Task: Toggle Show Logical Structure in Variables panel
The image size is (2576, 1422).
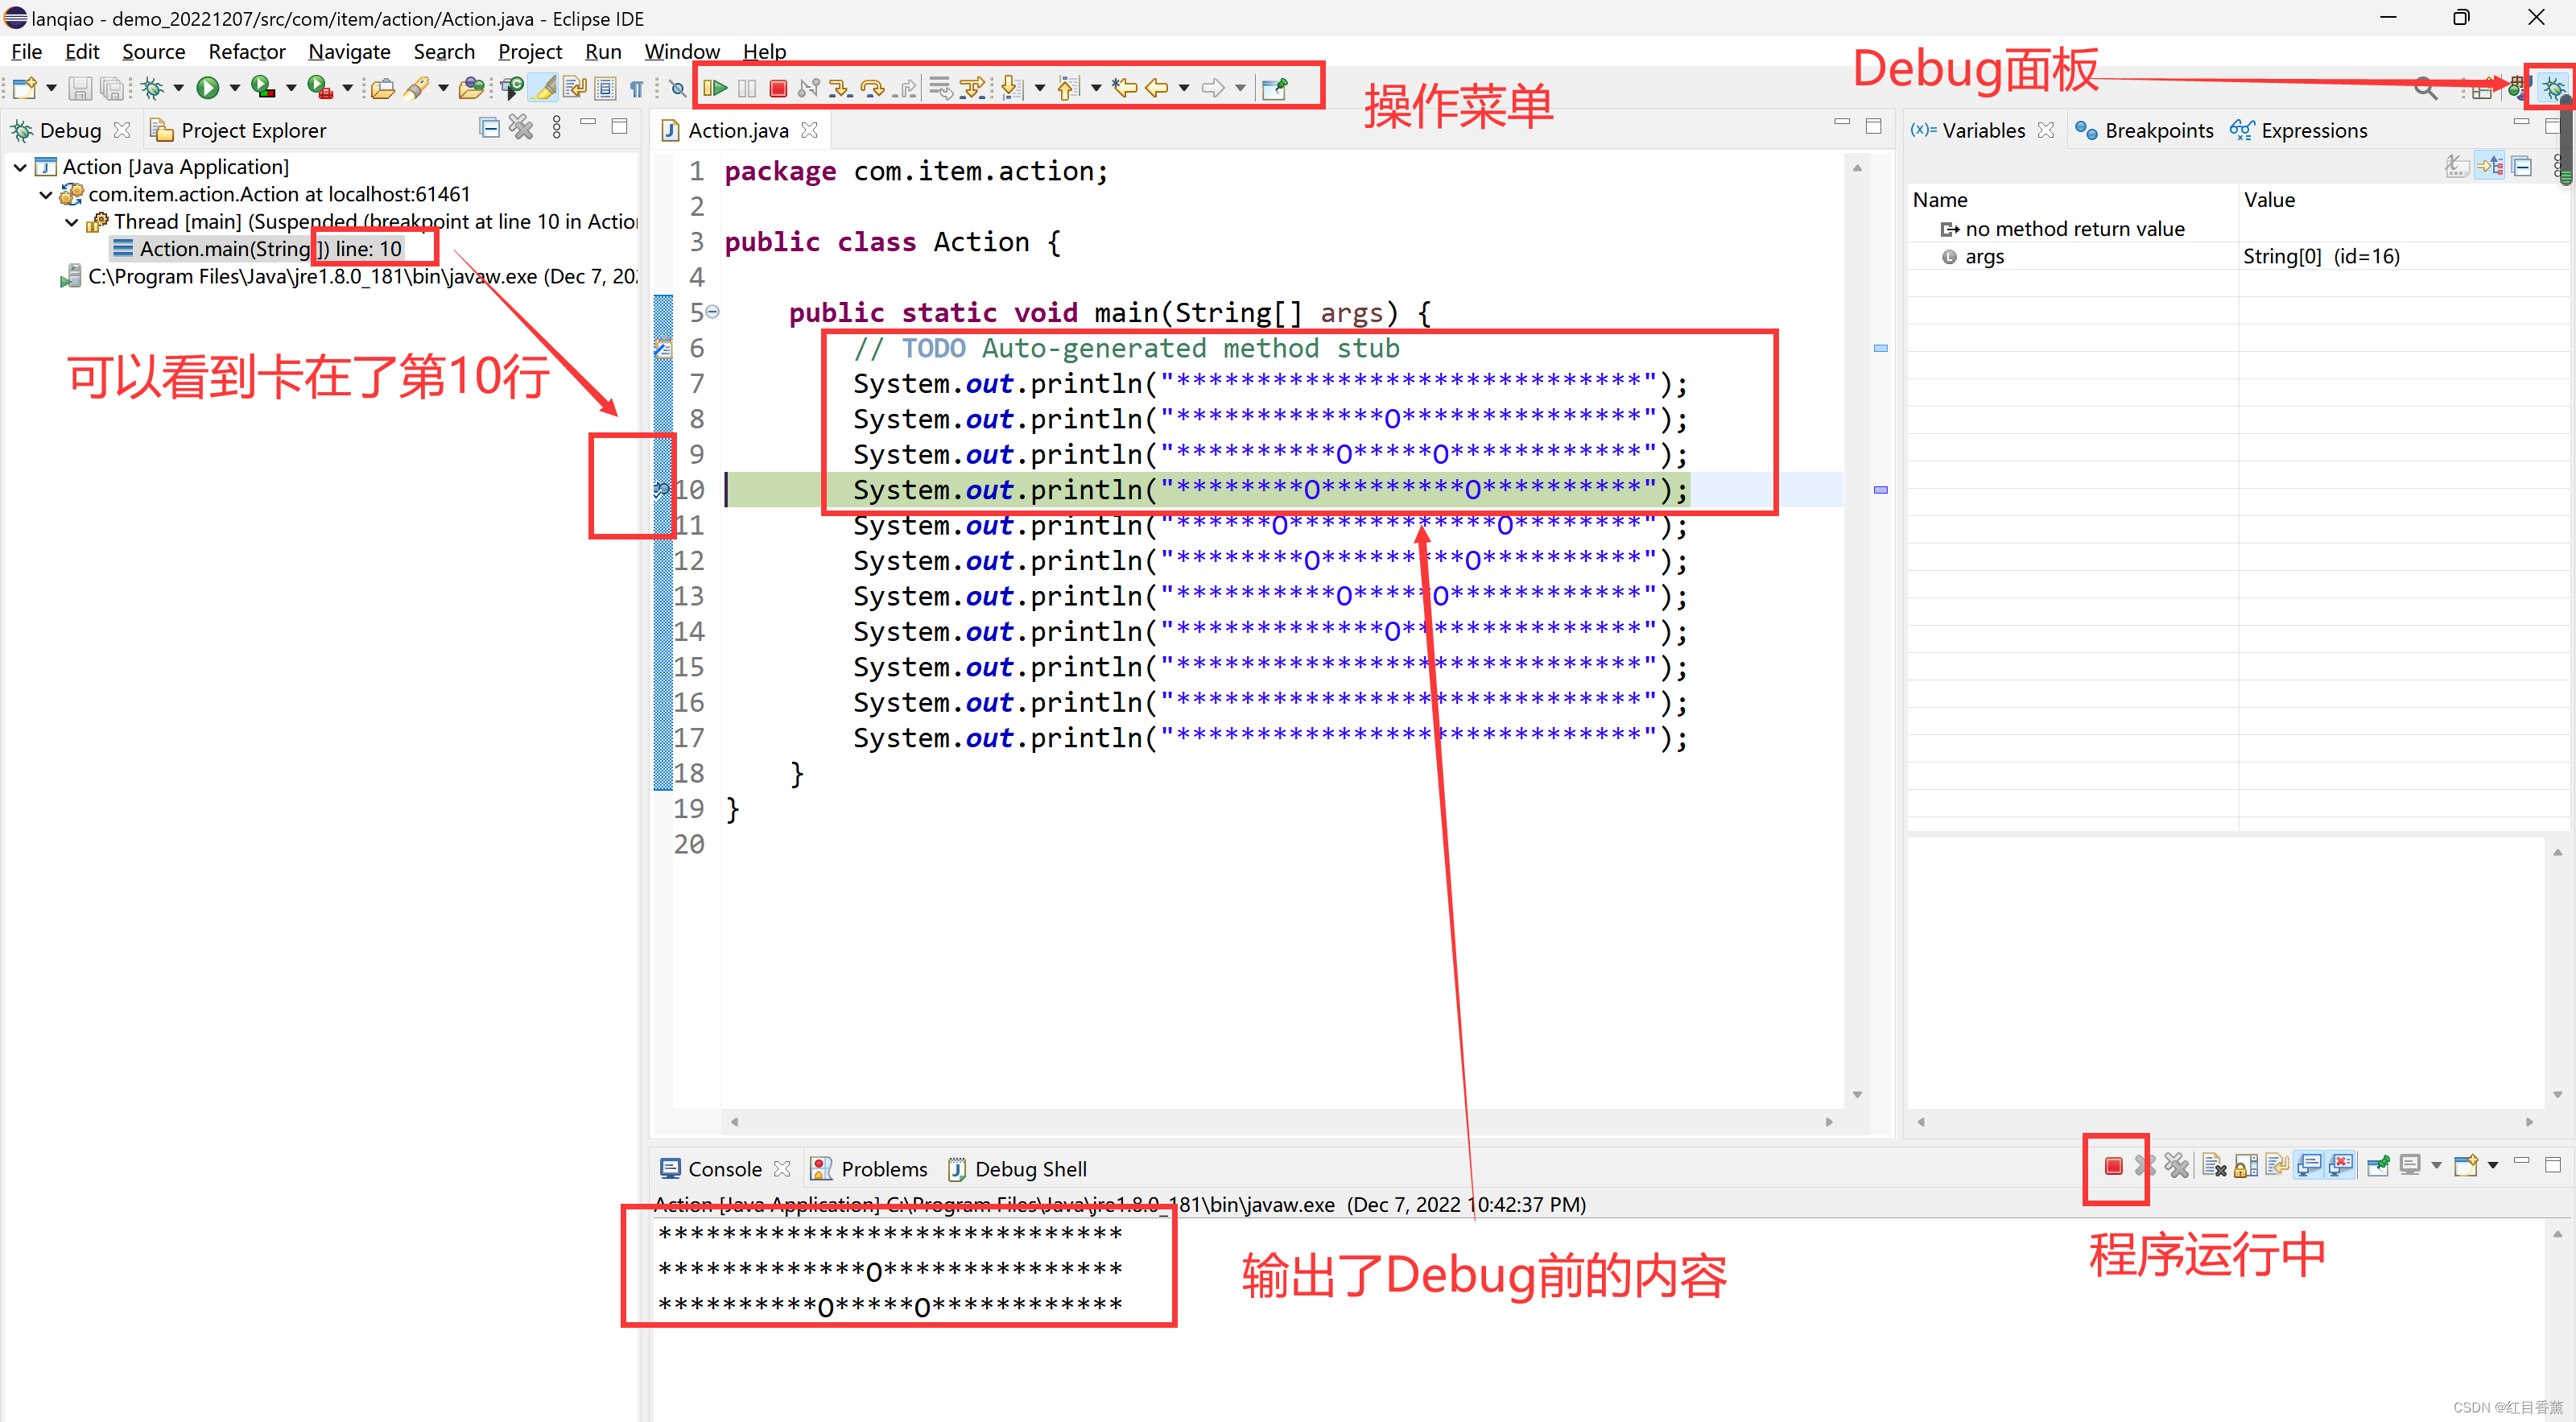Action: point(2490,165)
